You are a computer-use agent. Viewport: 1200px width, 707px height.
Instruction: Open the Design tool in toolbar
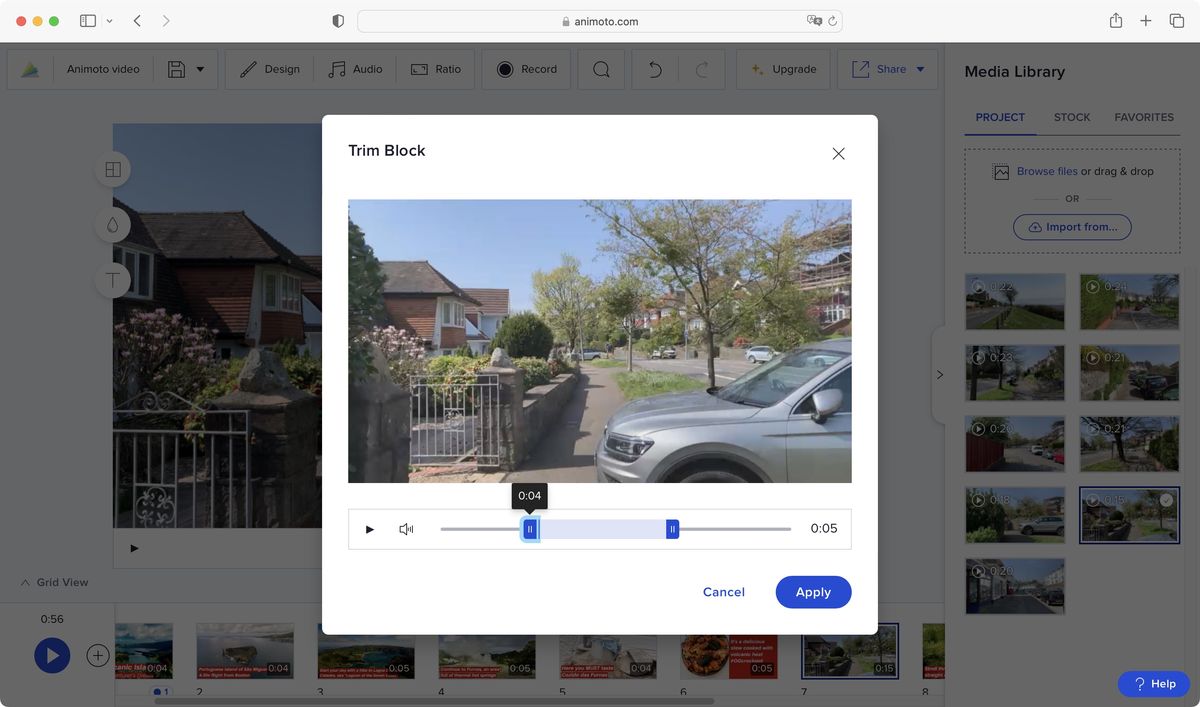[270, 69]
